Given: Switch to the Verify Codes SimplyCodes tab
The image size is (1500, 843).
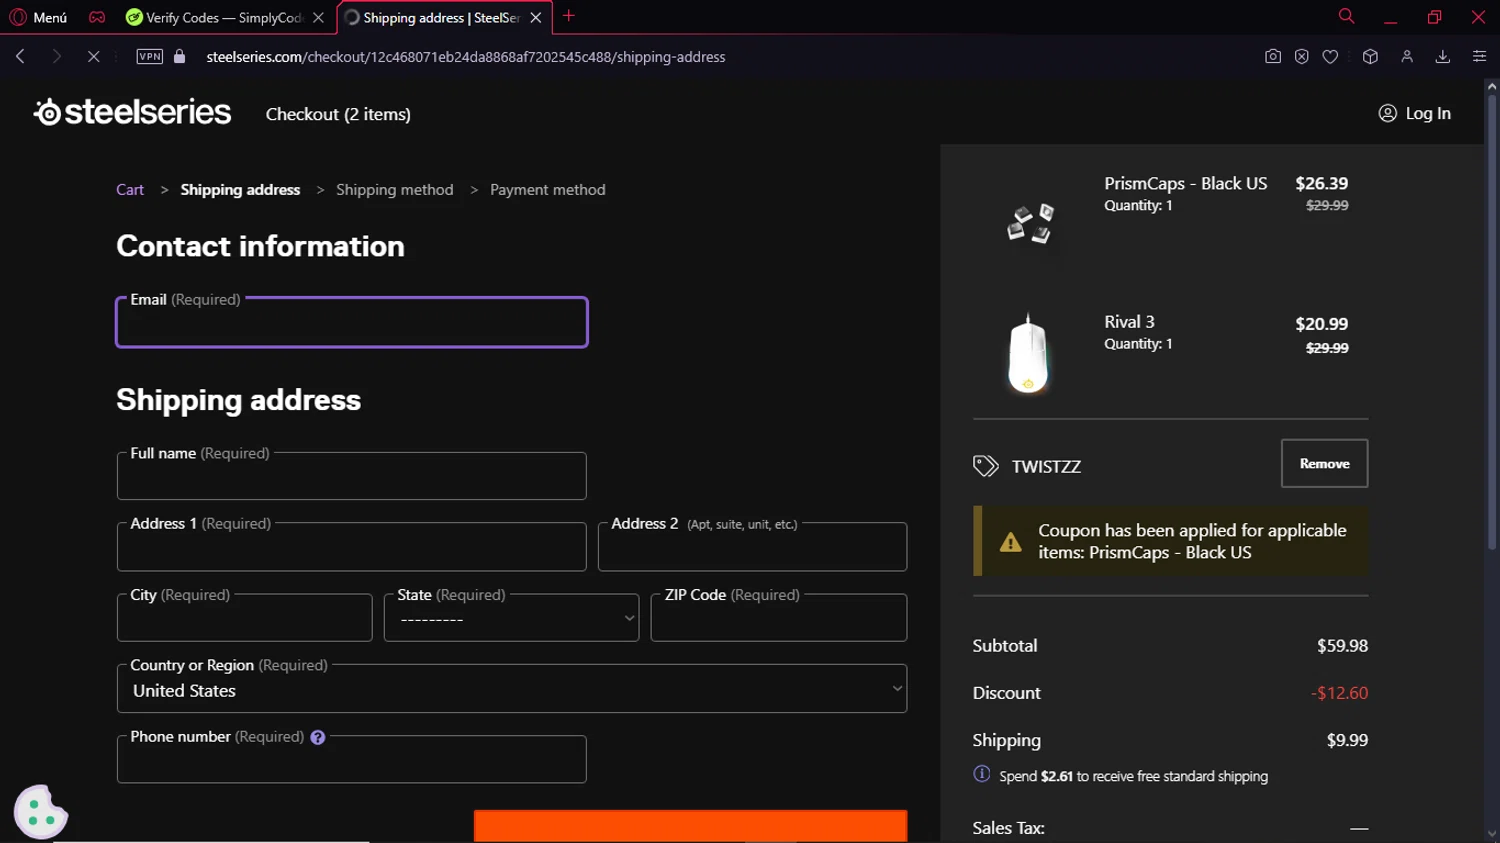Looking at the screenshot, I should [223, 17].
